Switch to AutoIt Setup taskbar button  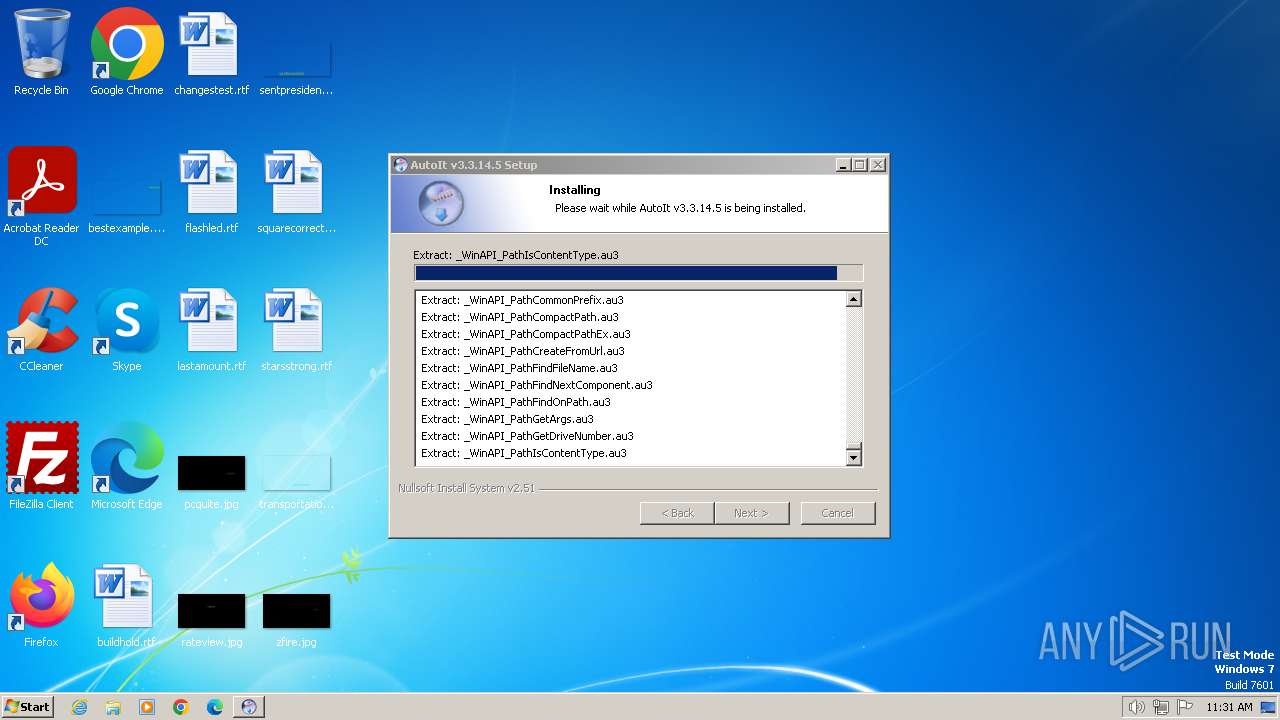click(249, 707)
